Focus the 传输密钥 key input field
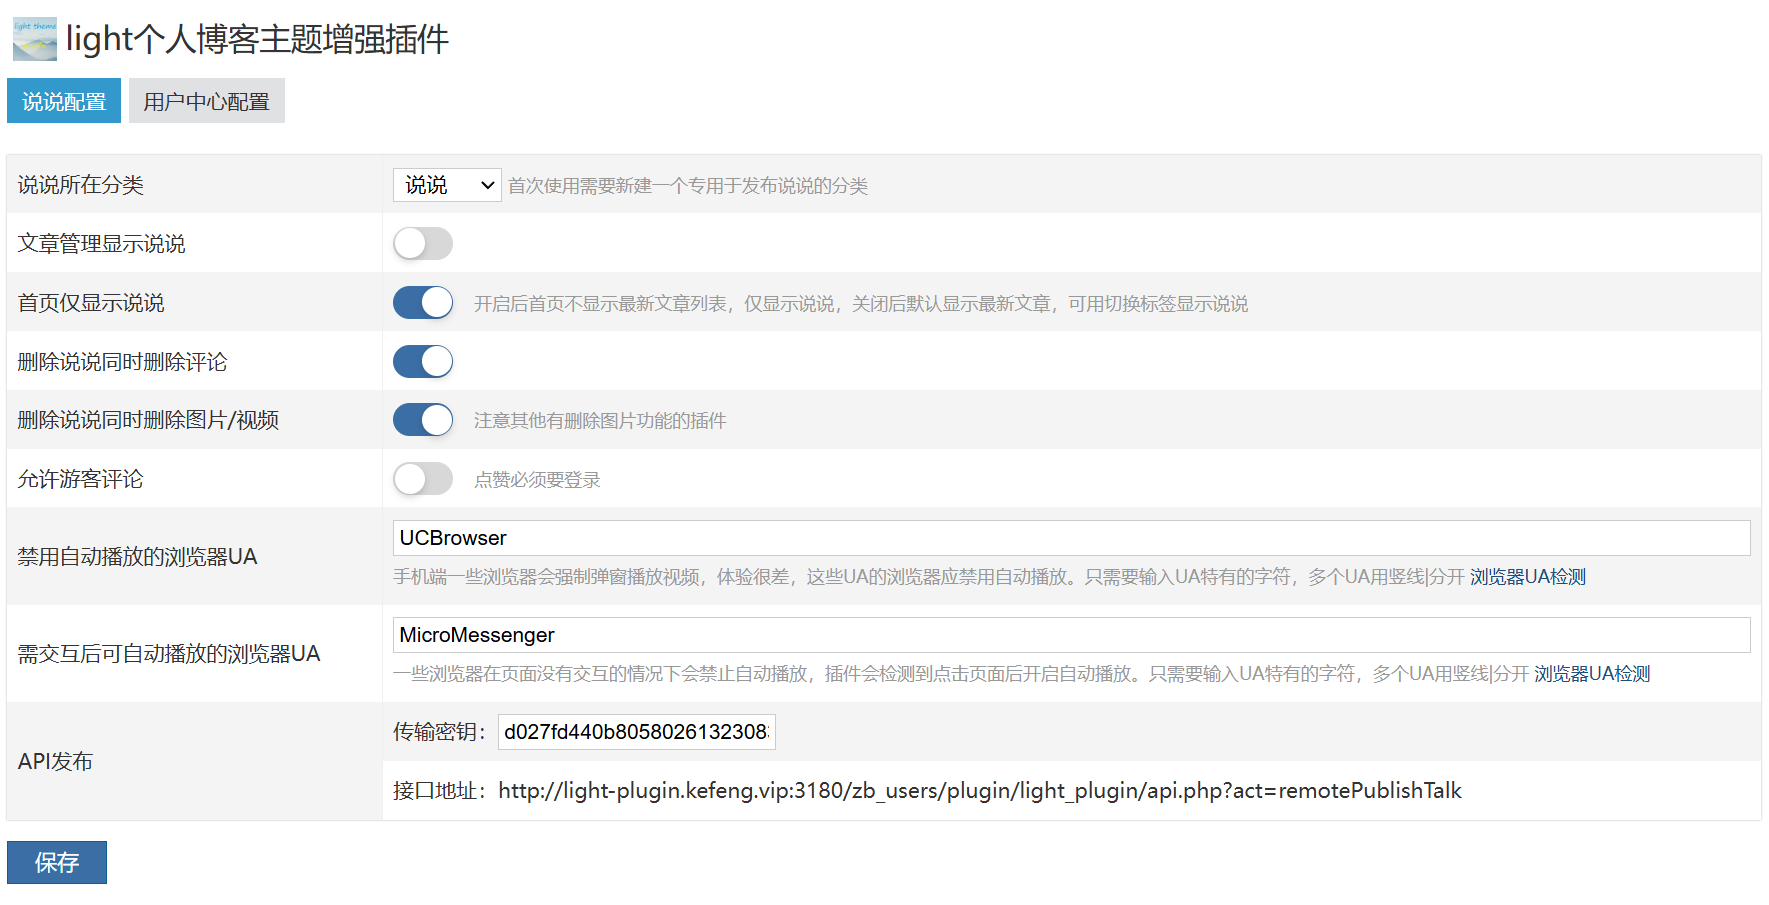 point(637,732)
